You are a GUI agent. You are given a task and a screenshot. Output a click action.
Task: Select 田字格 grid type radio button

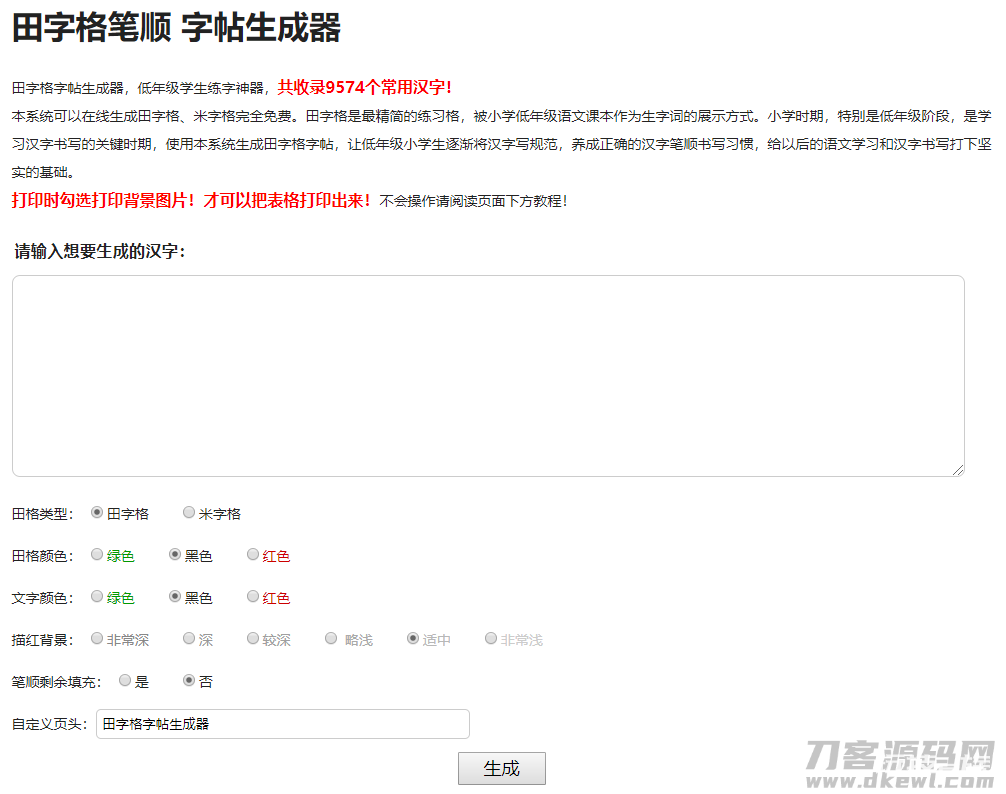coord(97,512)
